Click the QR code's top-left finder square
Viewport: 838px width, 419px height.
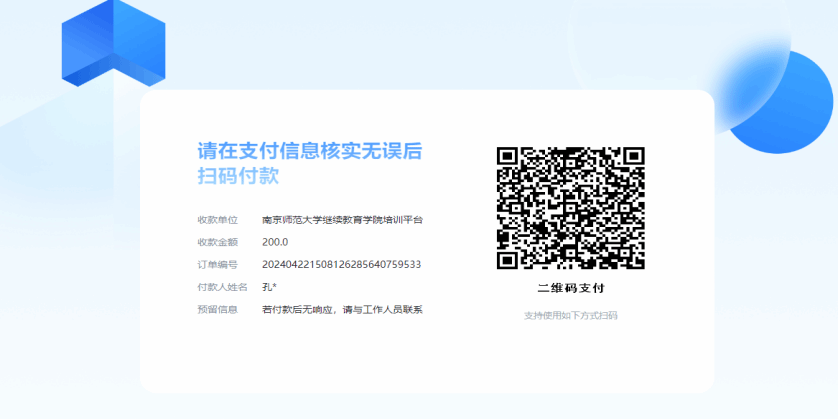point(508,157)
